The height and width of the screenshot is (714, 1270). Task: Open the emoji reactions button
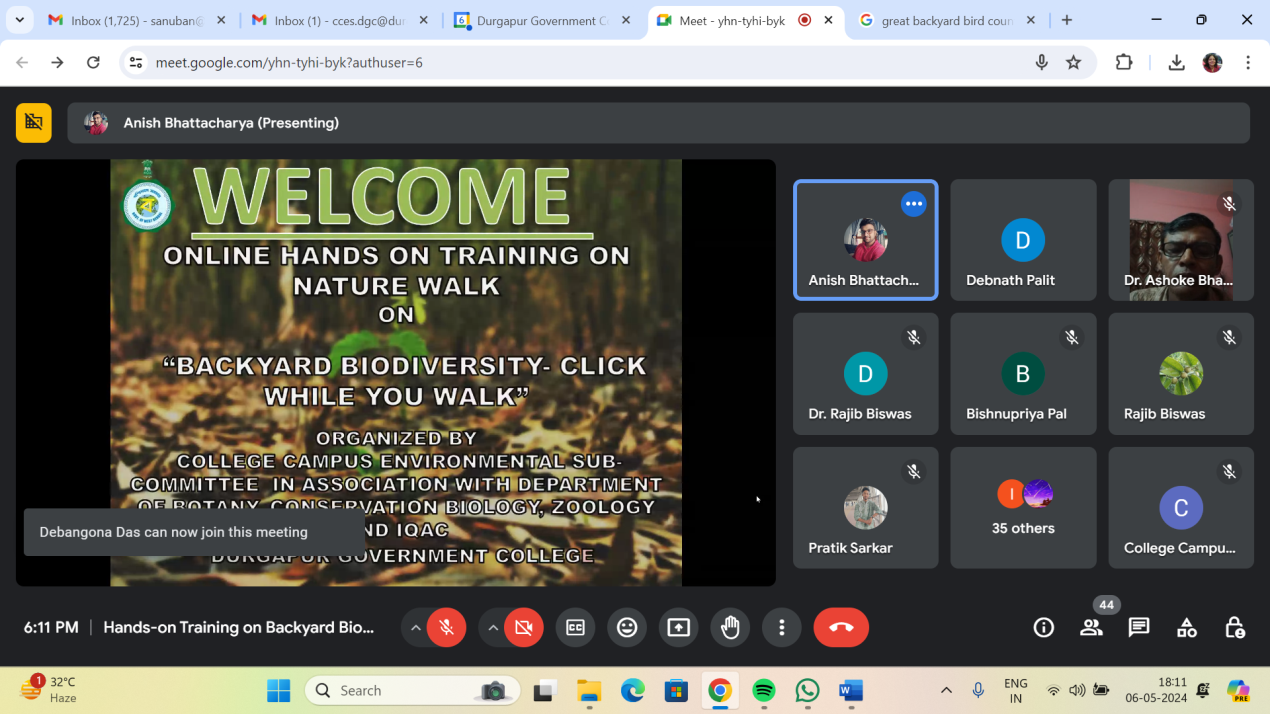point(627,627)
